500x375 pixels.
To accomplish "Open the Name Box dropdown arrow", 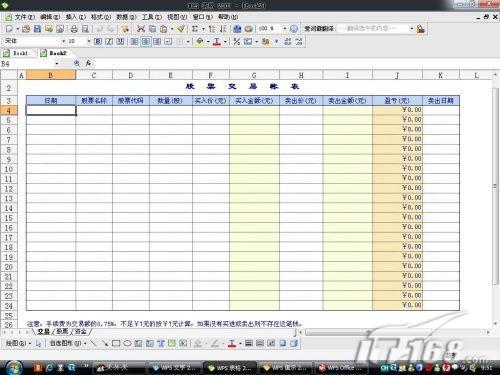I will [x=57, y=63].
